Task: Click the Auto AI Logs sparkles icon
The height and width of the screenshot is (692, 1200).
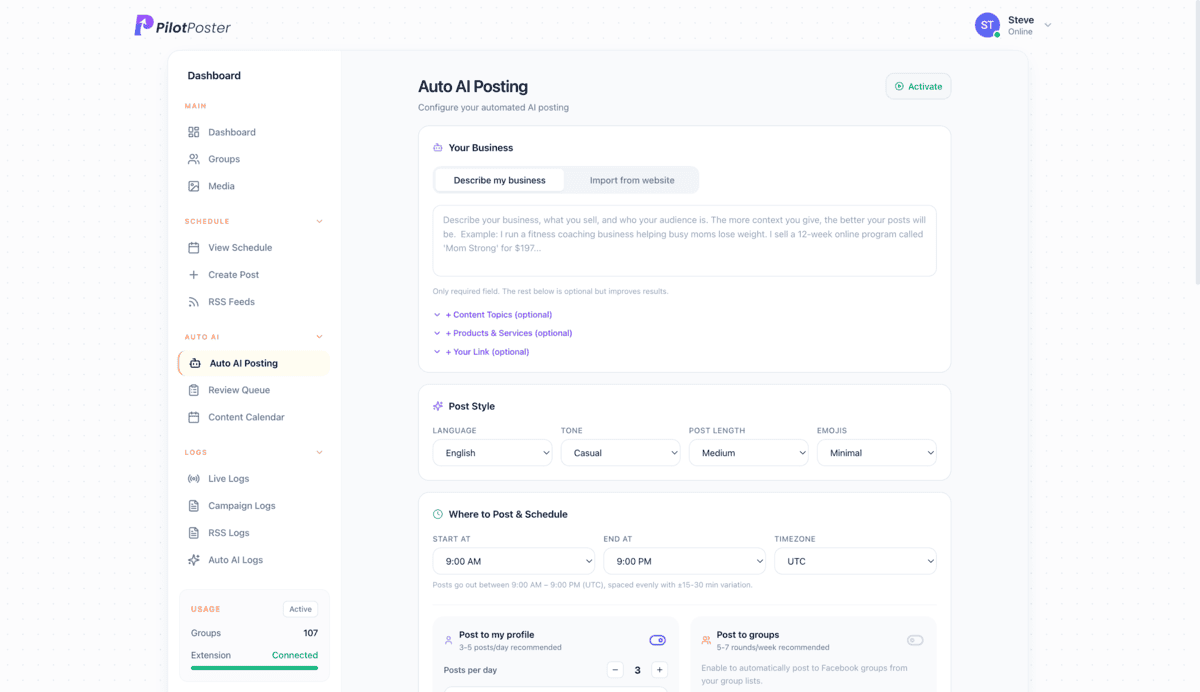Action: tap(194, 559)
